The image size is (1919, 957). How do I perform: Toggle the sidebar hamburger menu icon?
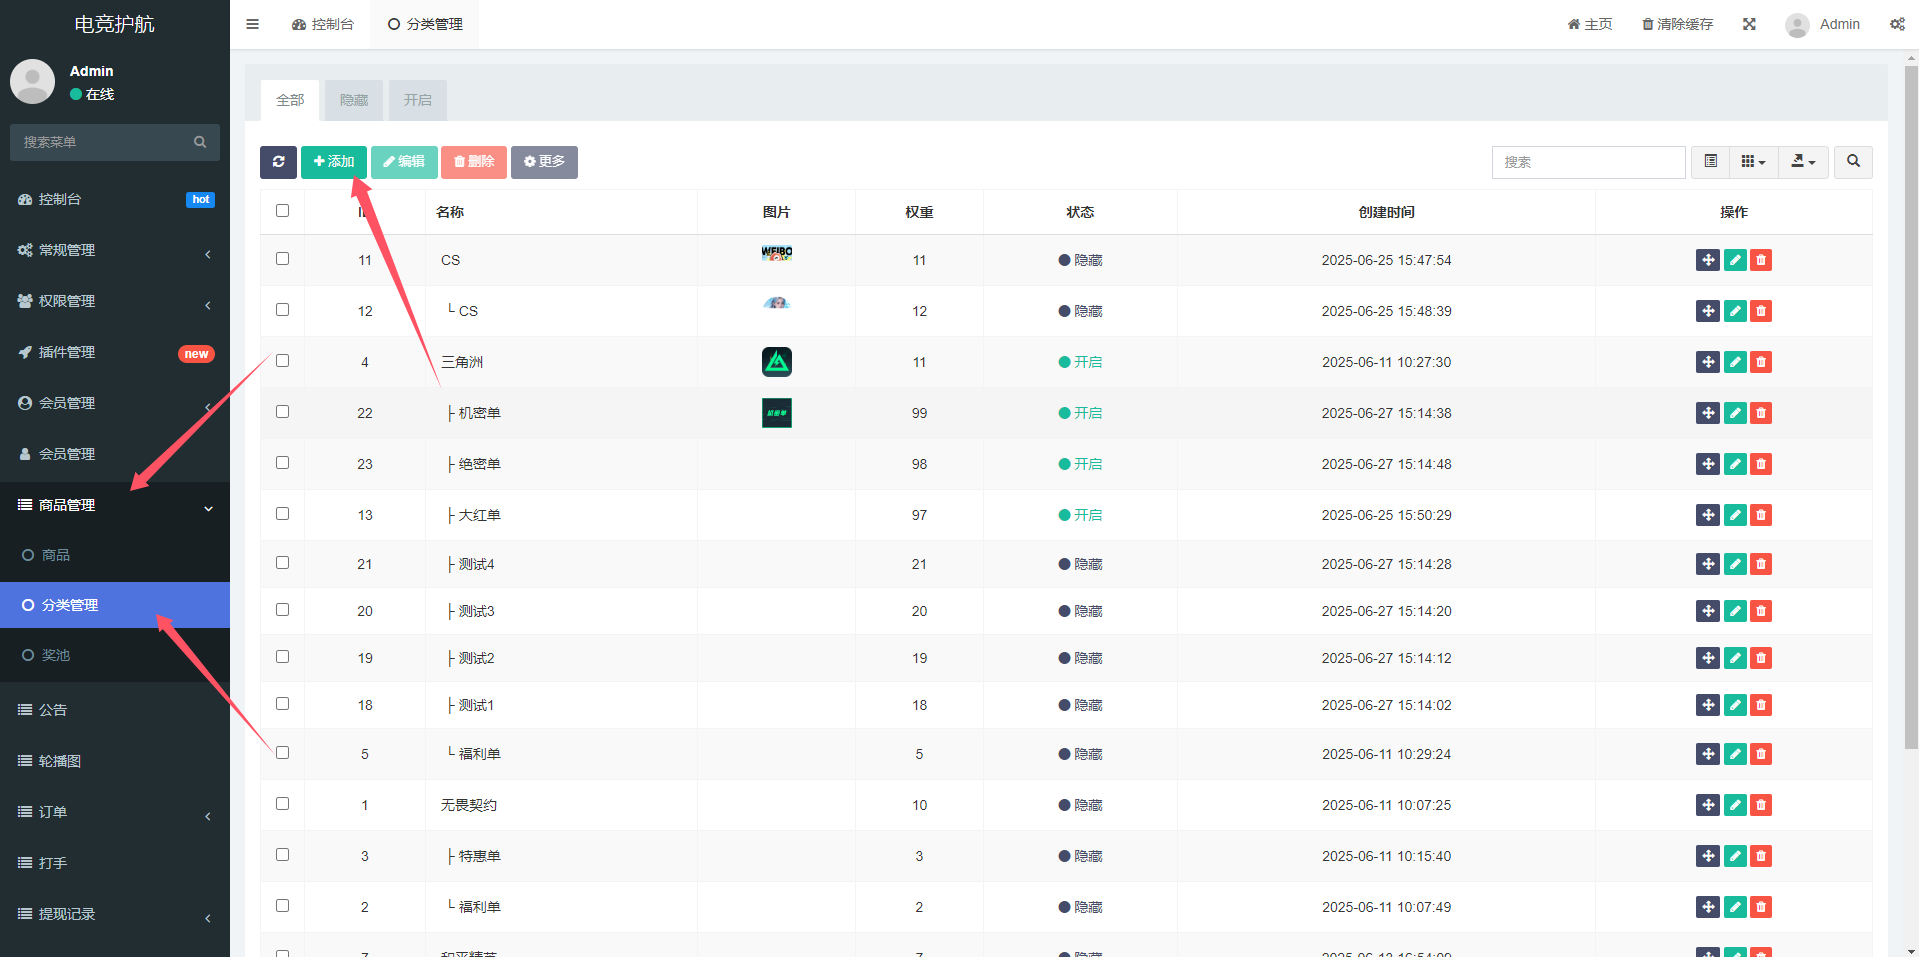[253, 24]
